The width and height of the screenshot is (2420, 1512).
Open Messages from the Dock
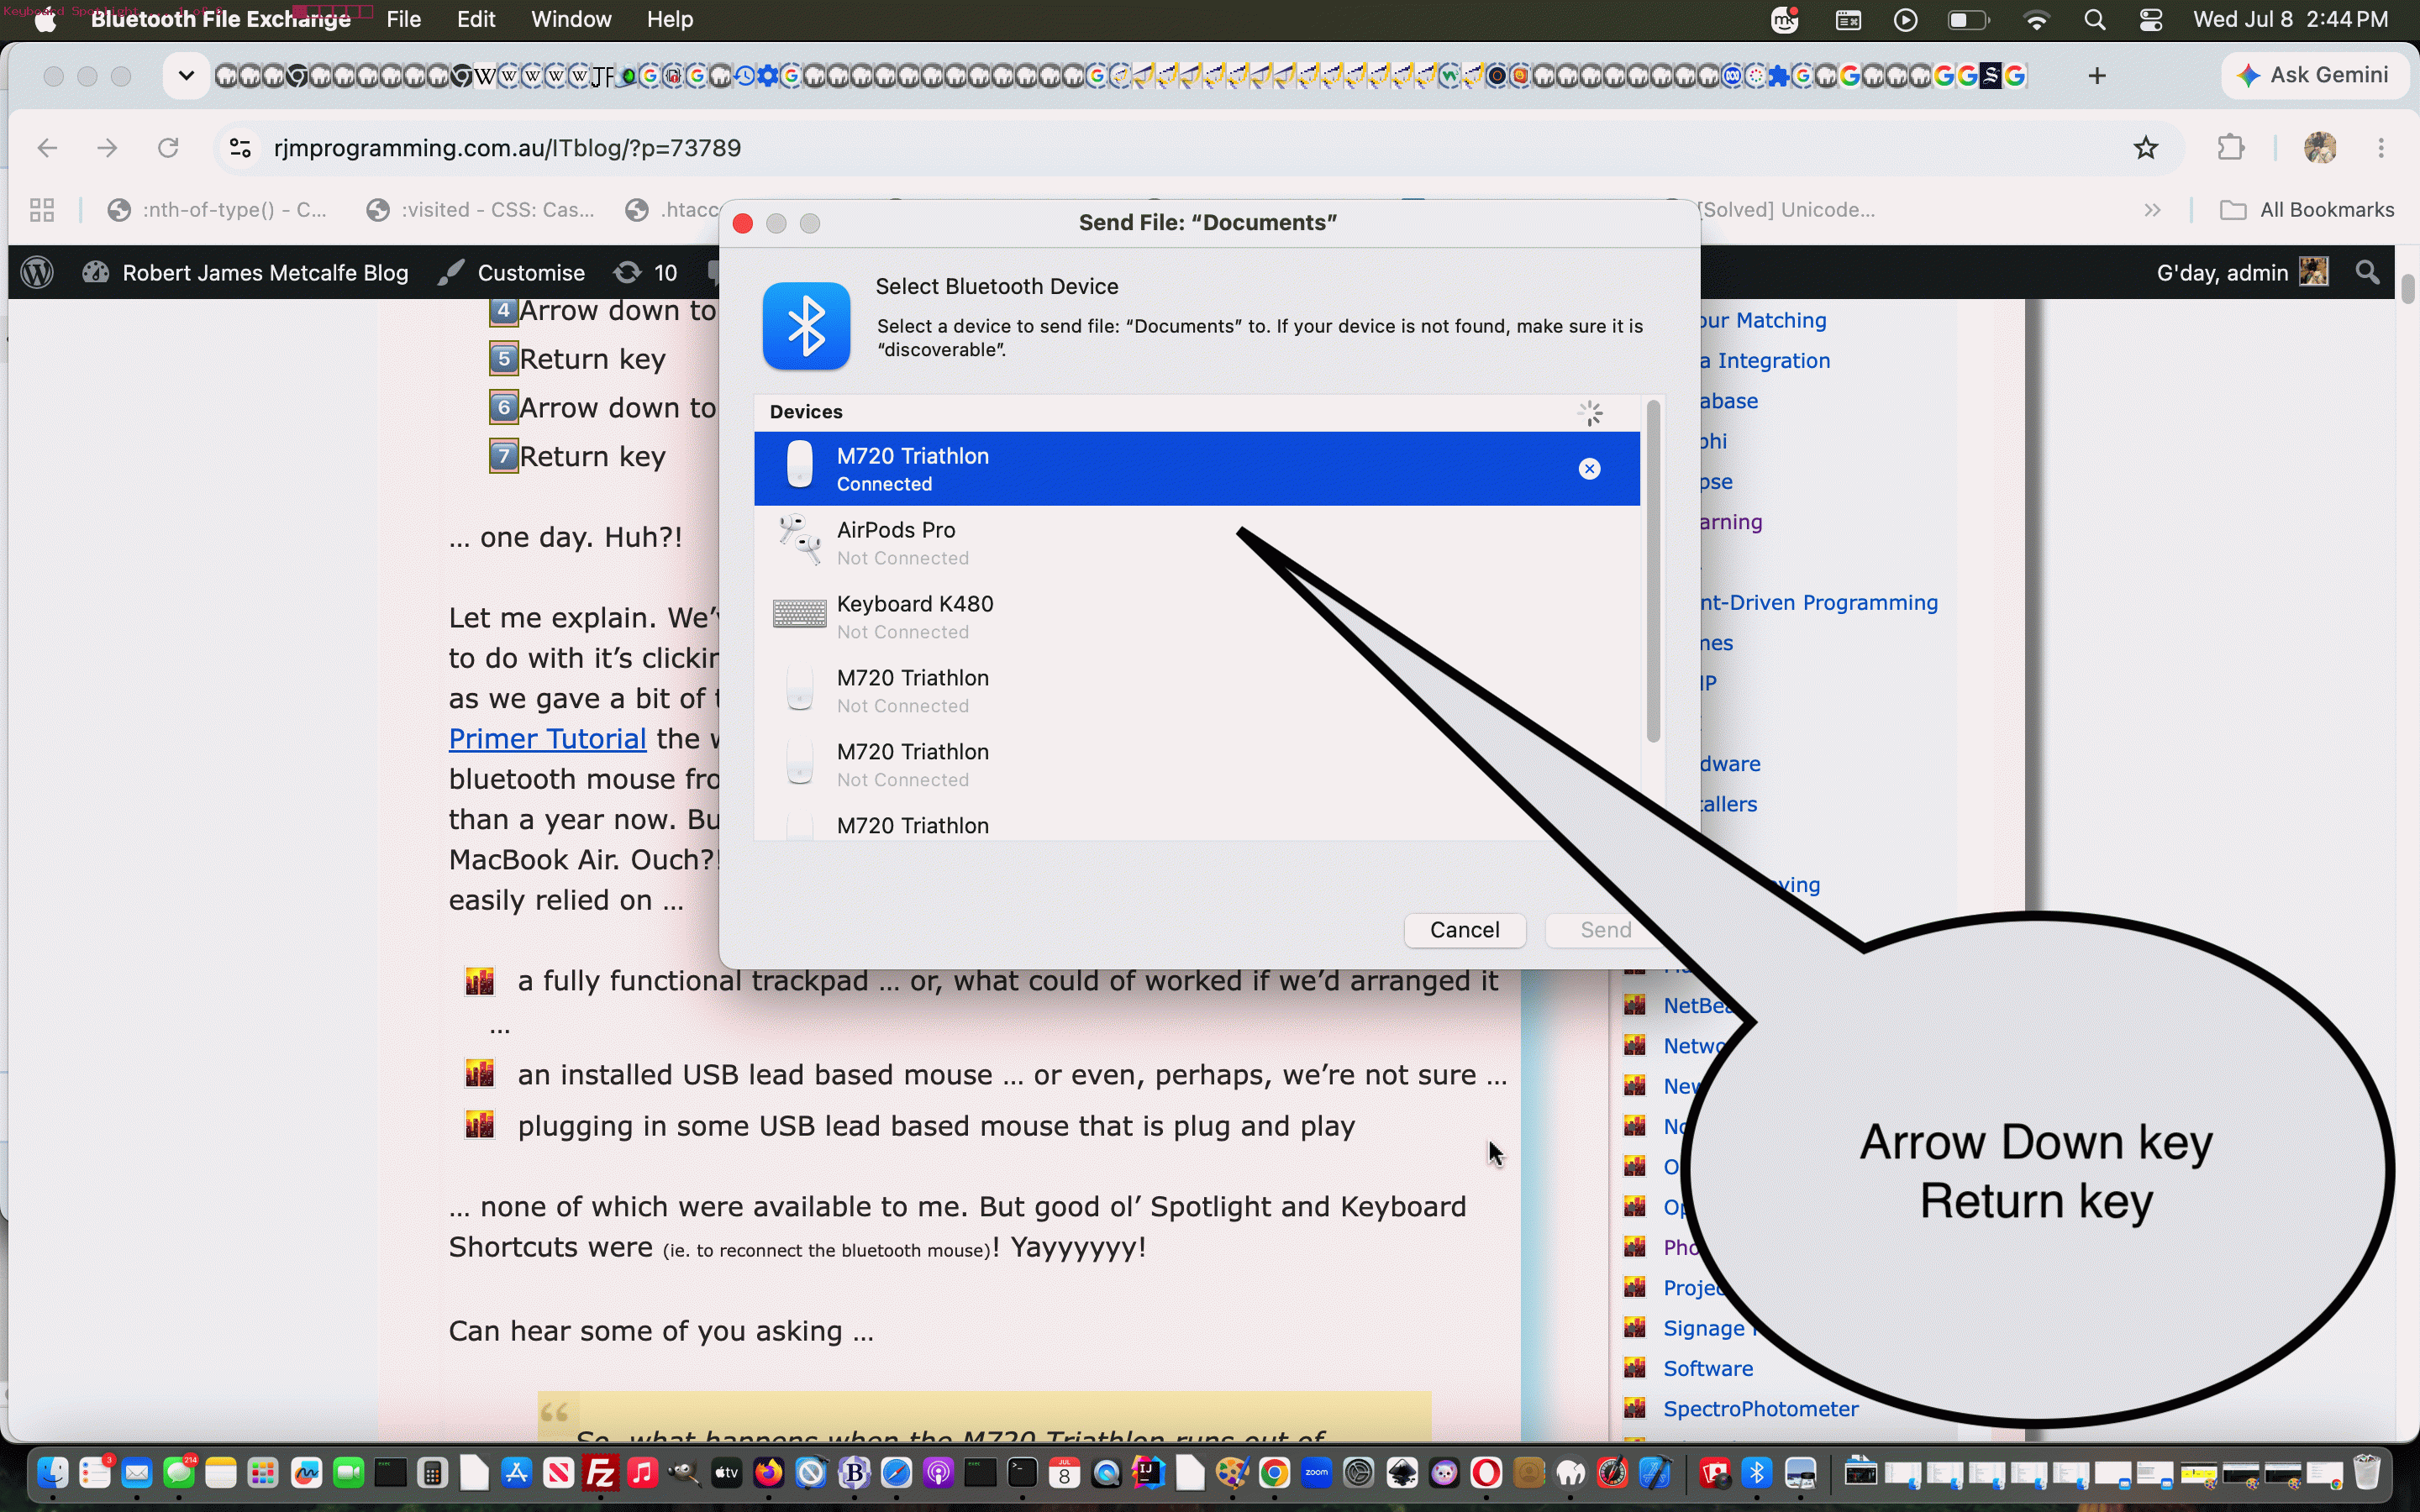click(179, 1473)
